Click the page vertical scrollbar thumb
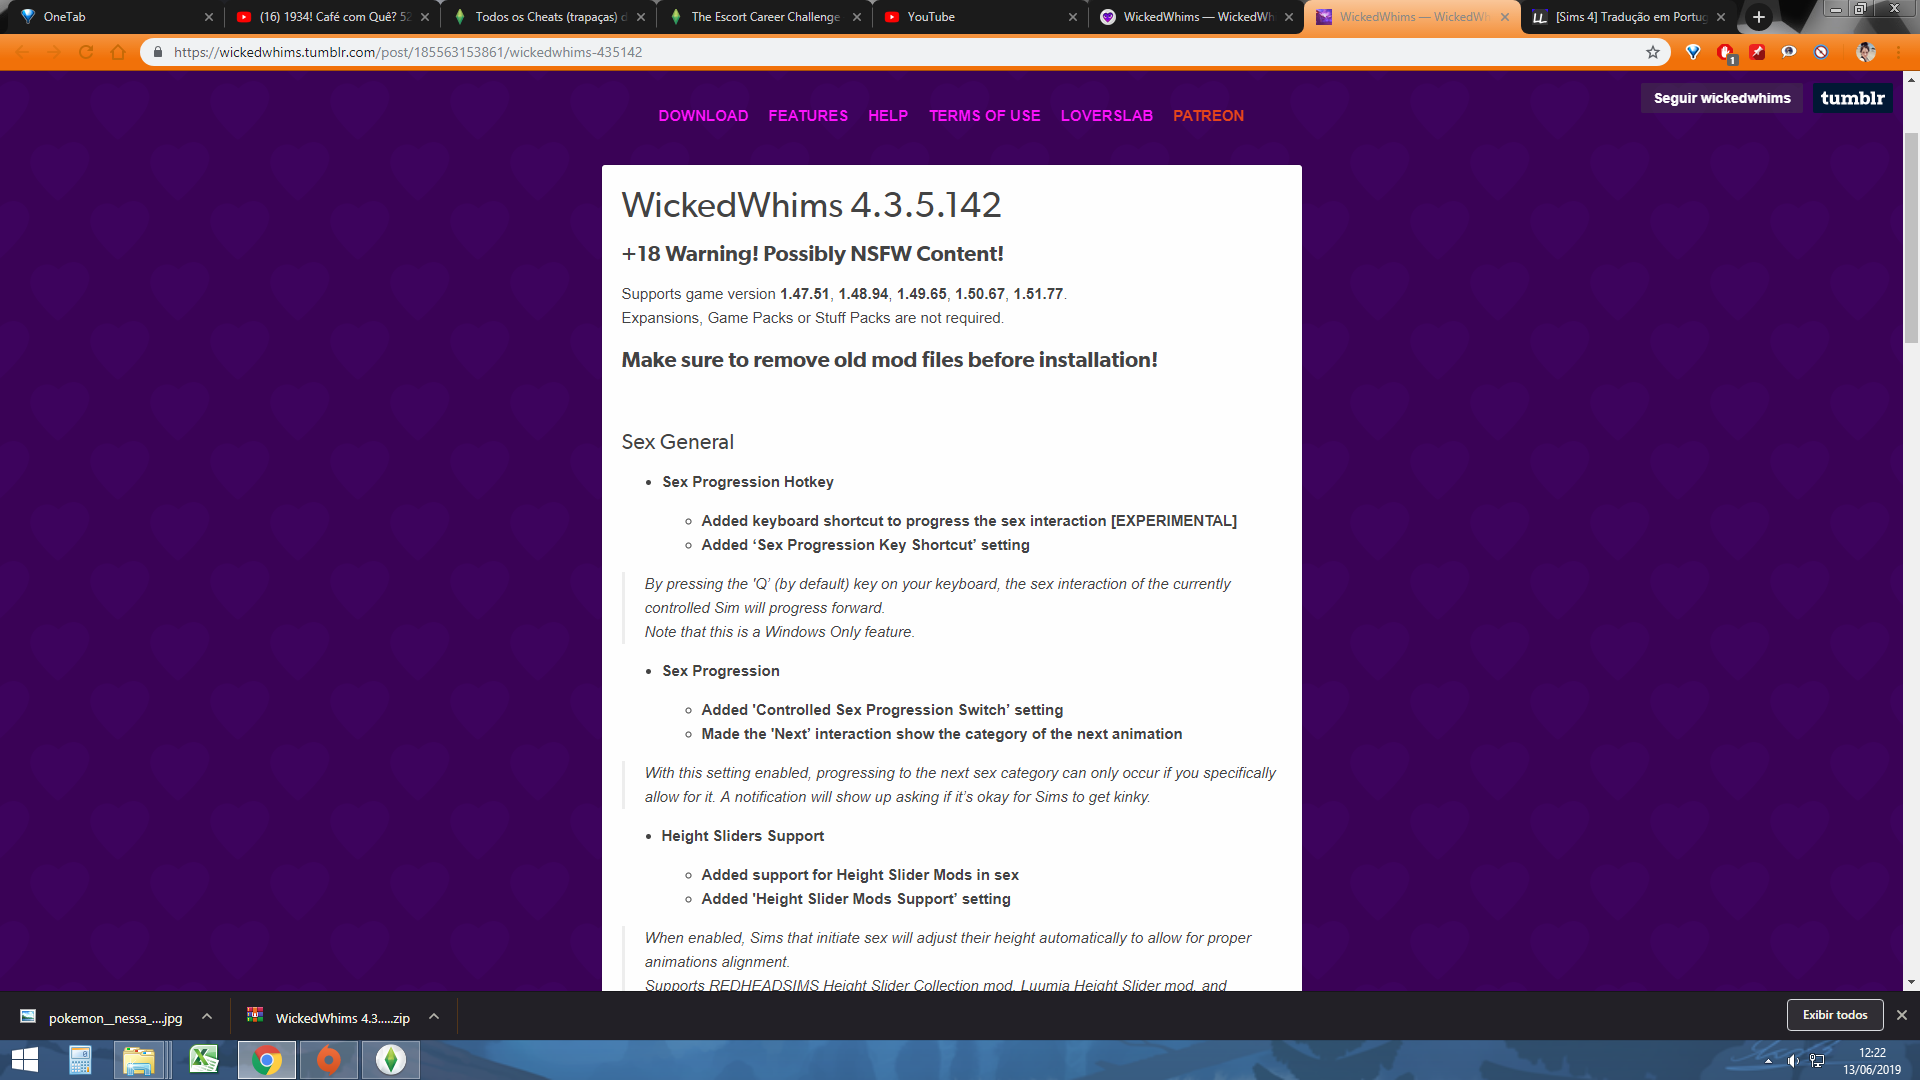Viewport: 1920px width, 1080px height. click(x=1911, y=238)
